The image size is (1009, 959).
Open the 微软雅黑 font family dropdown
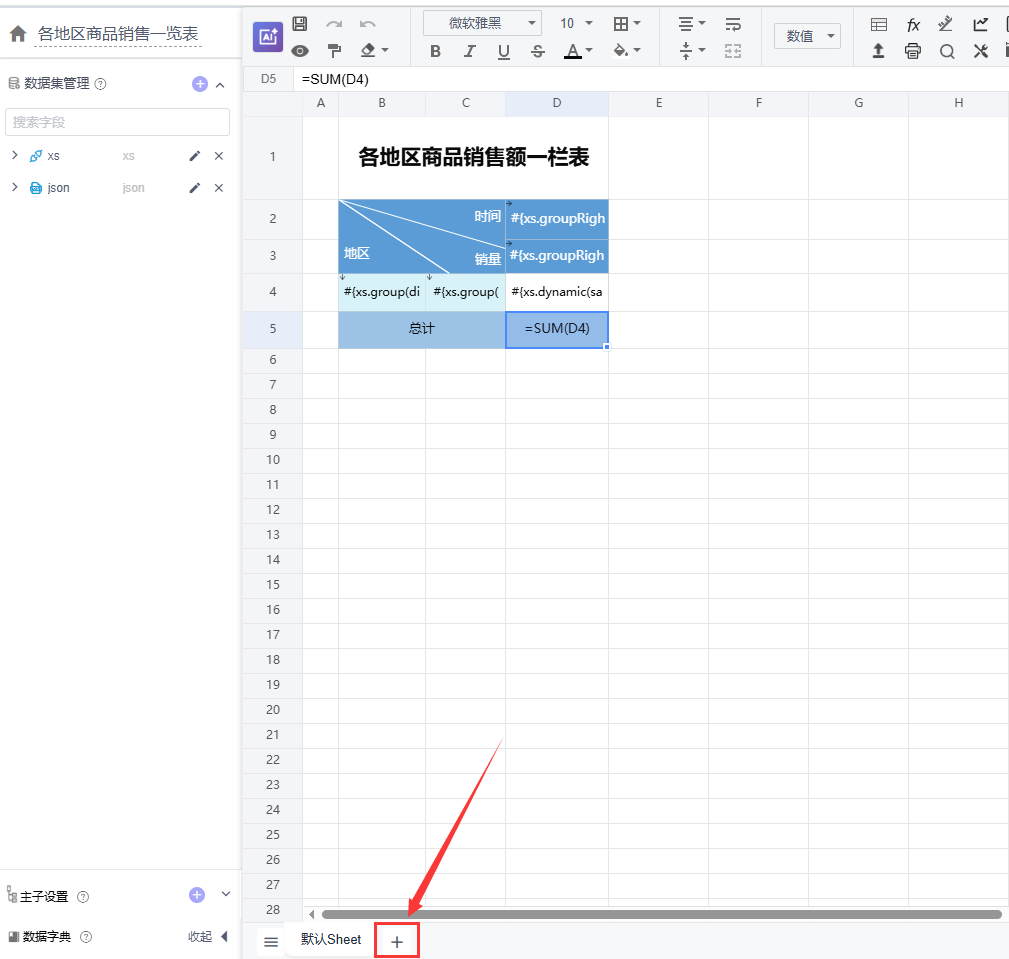(482, 23)
